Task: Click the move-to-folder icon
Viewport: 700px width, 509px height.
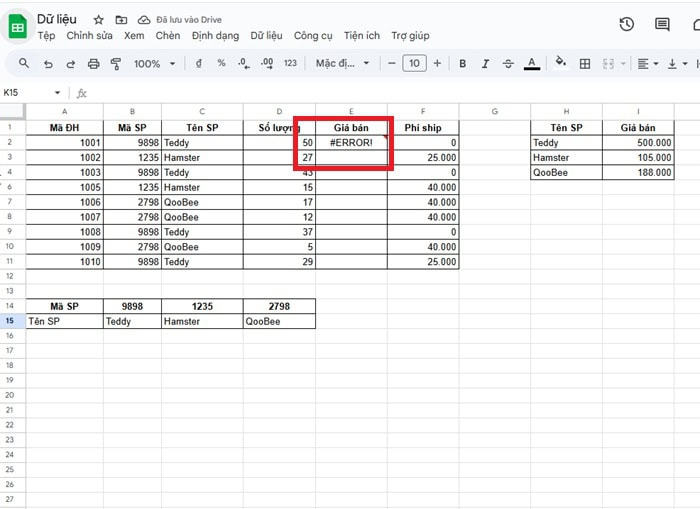Action: 121,20
